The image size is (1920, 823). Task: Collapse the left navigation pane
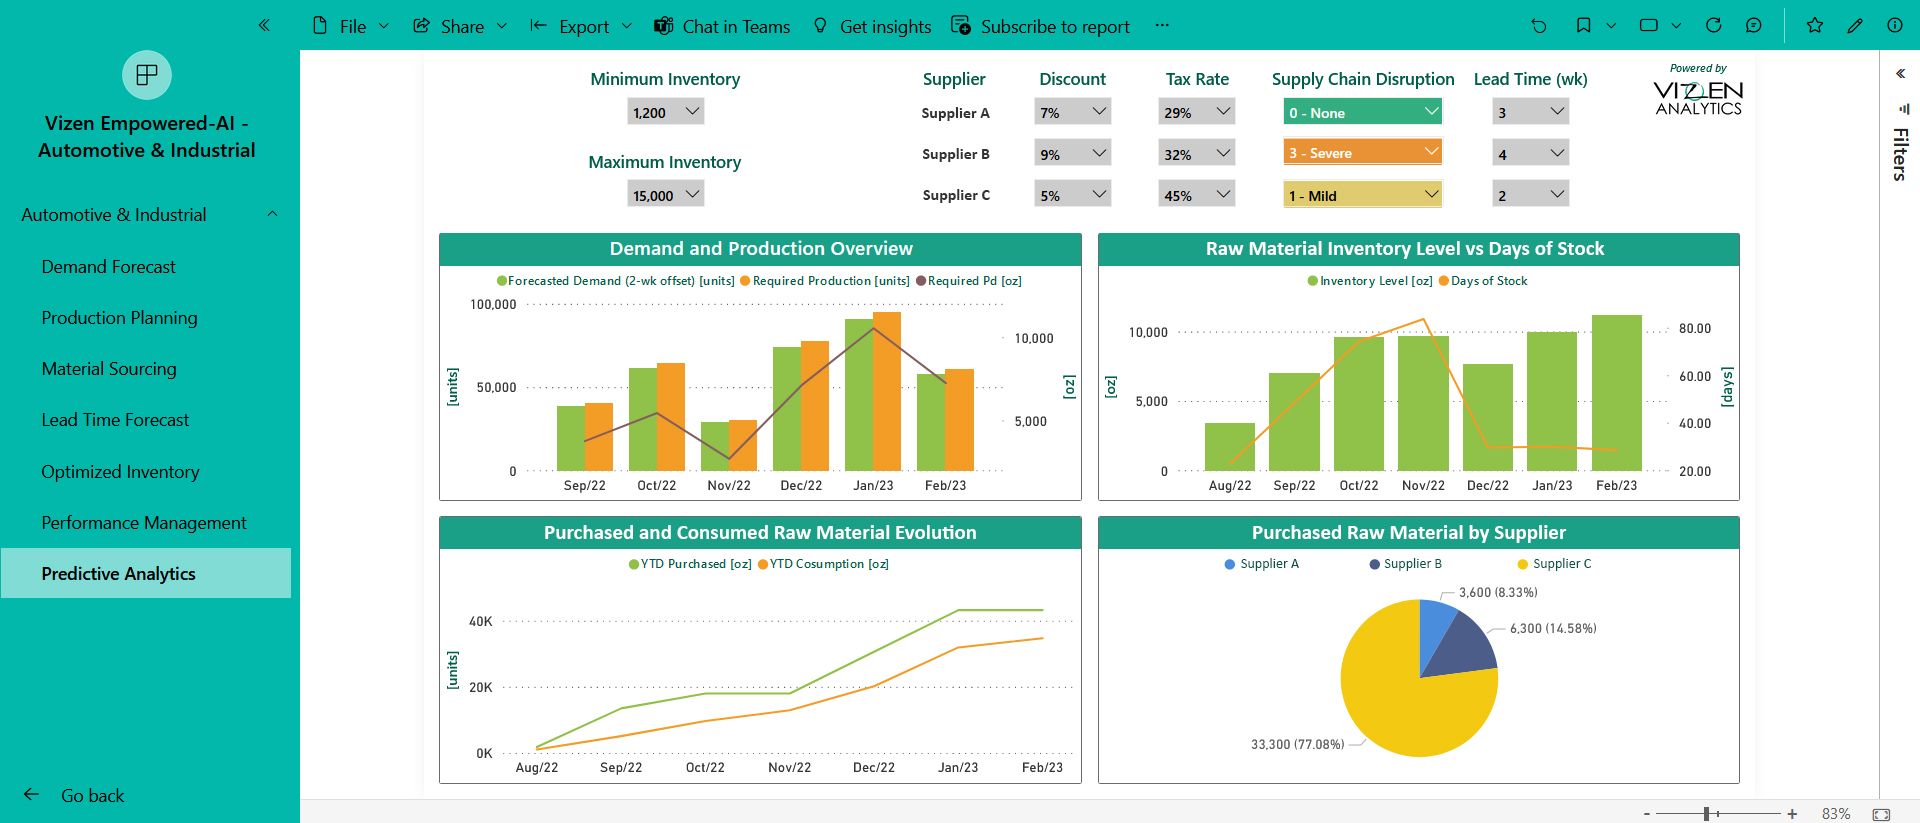(264, 25)
